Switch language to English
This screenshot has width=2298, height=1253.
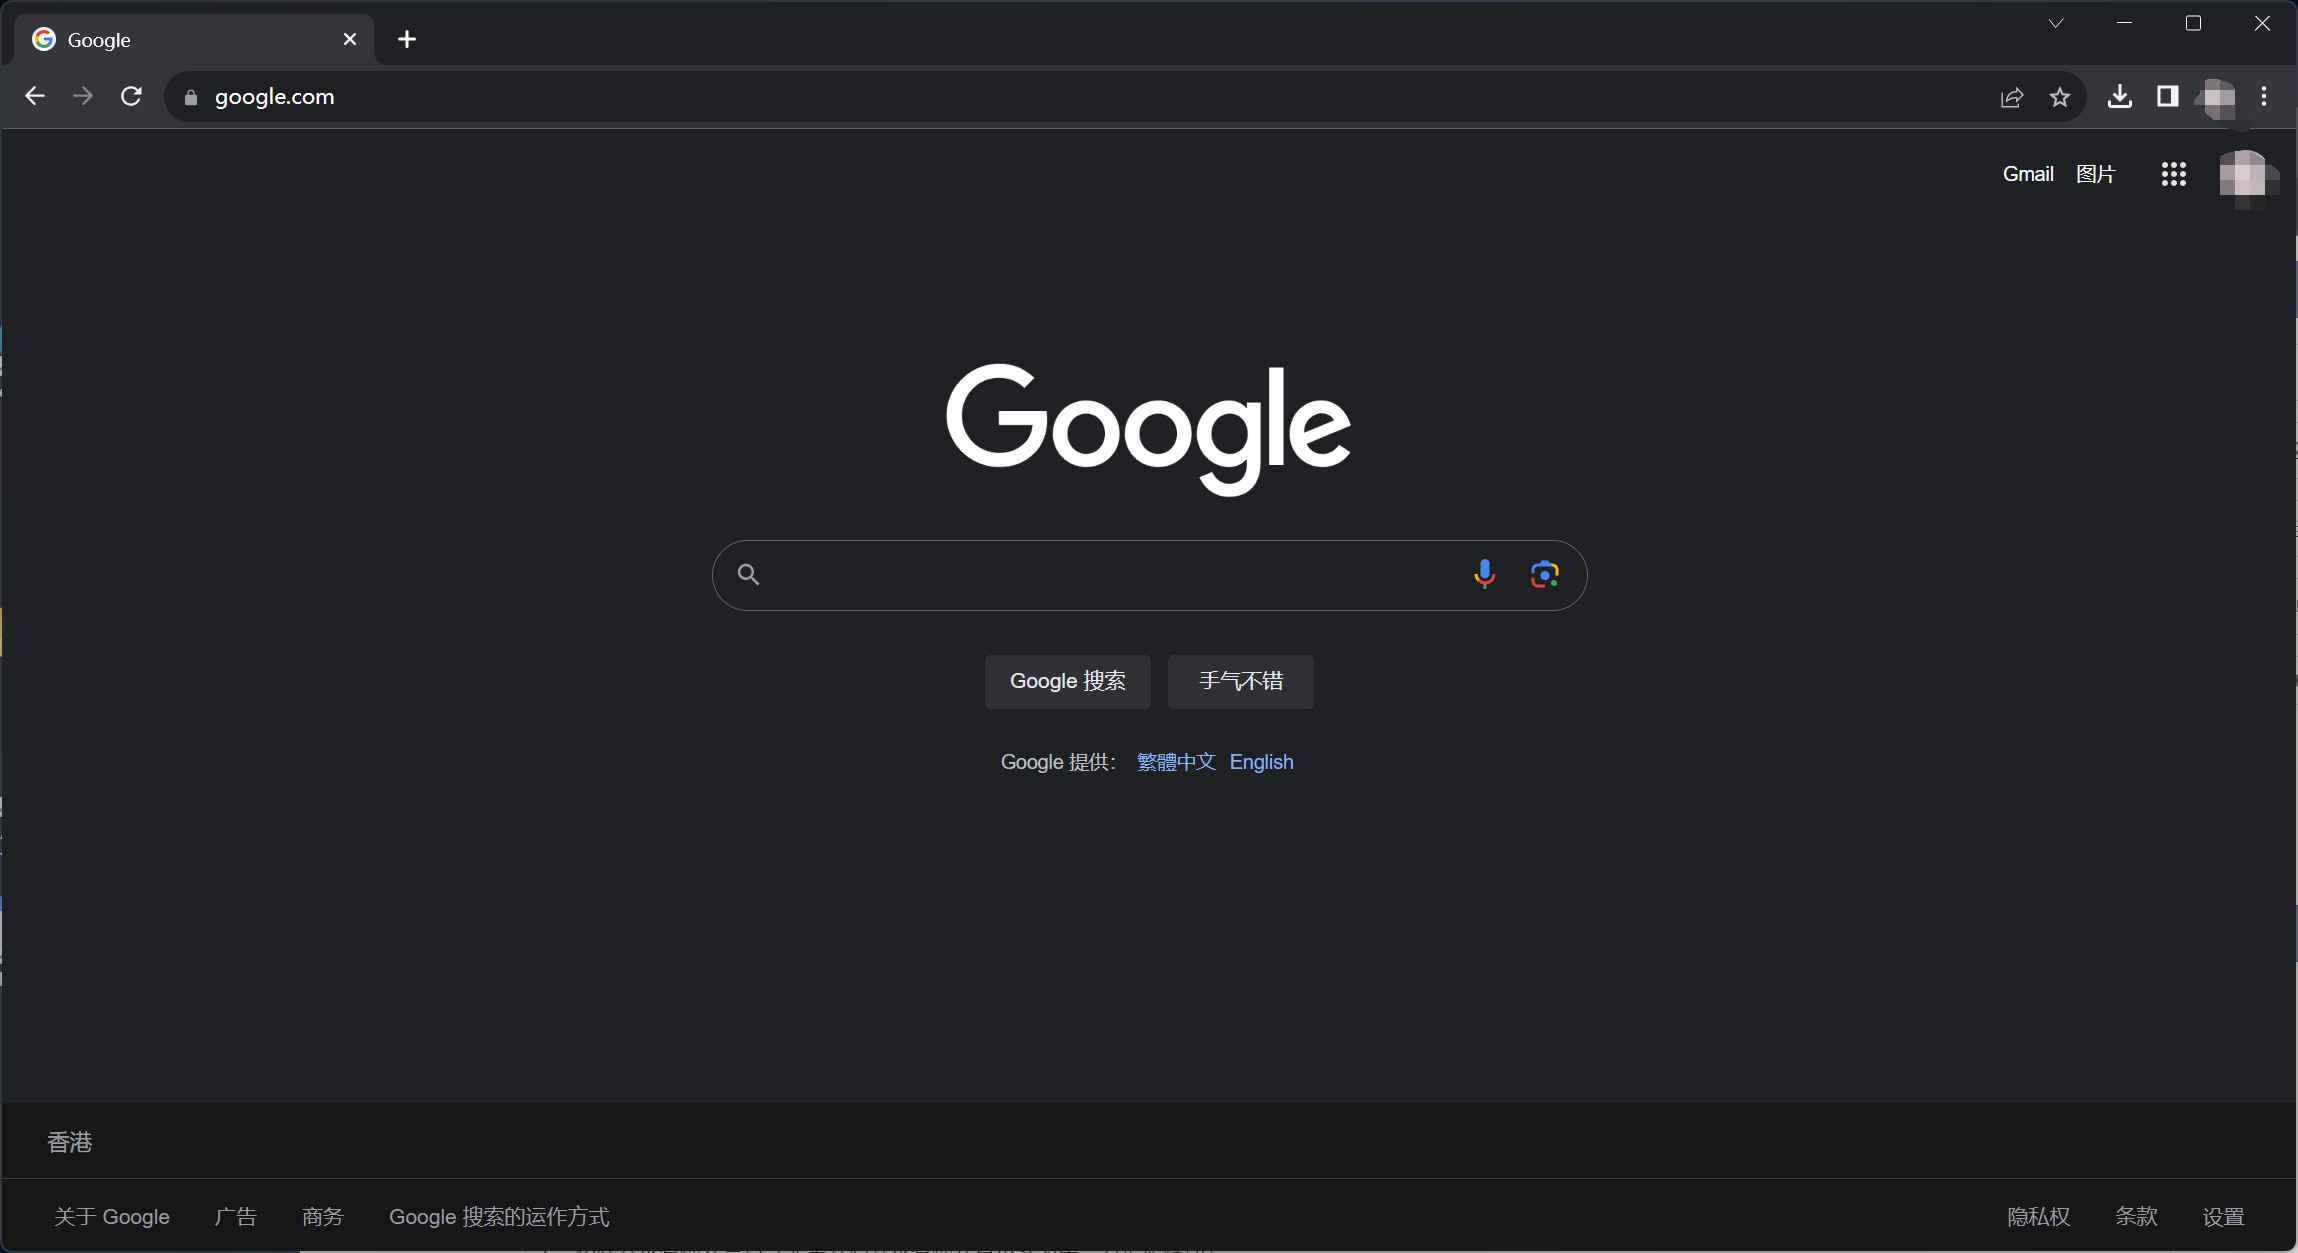click(1262, 762)
